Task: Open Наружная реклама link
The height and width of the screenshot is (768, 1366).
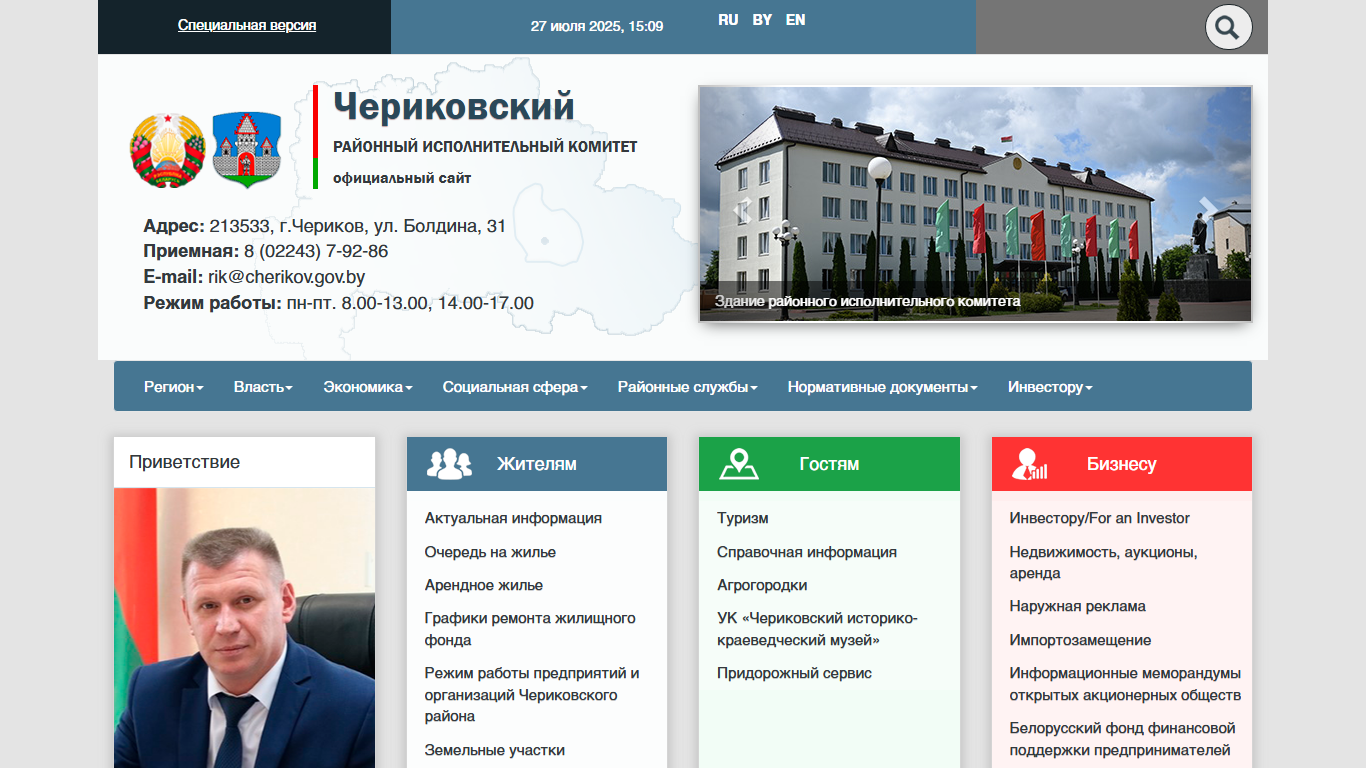Action: tap(1078, 606)
